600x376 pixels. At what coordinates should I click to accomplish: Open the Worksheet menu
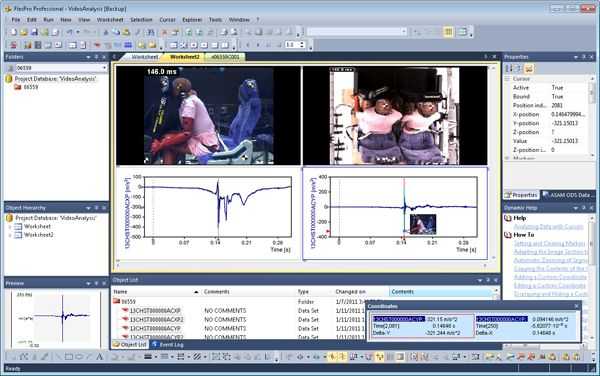(x=110, y=20)
